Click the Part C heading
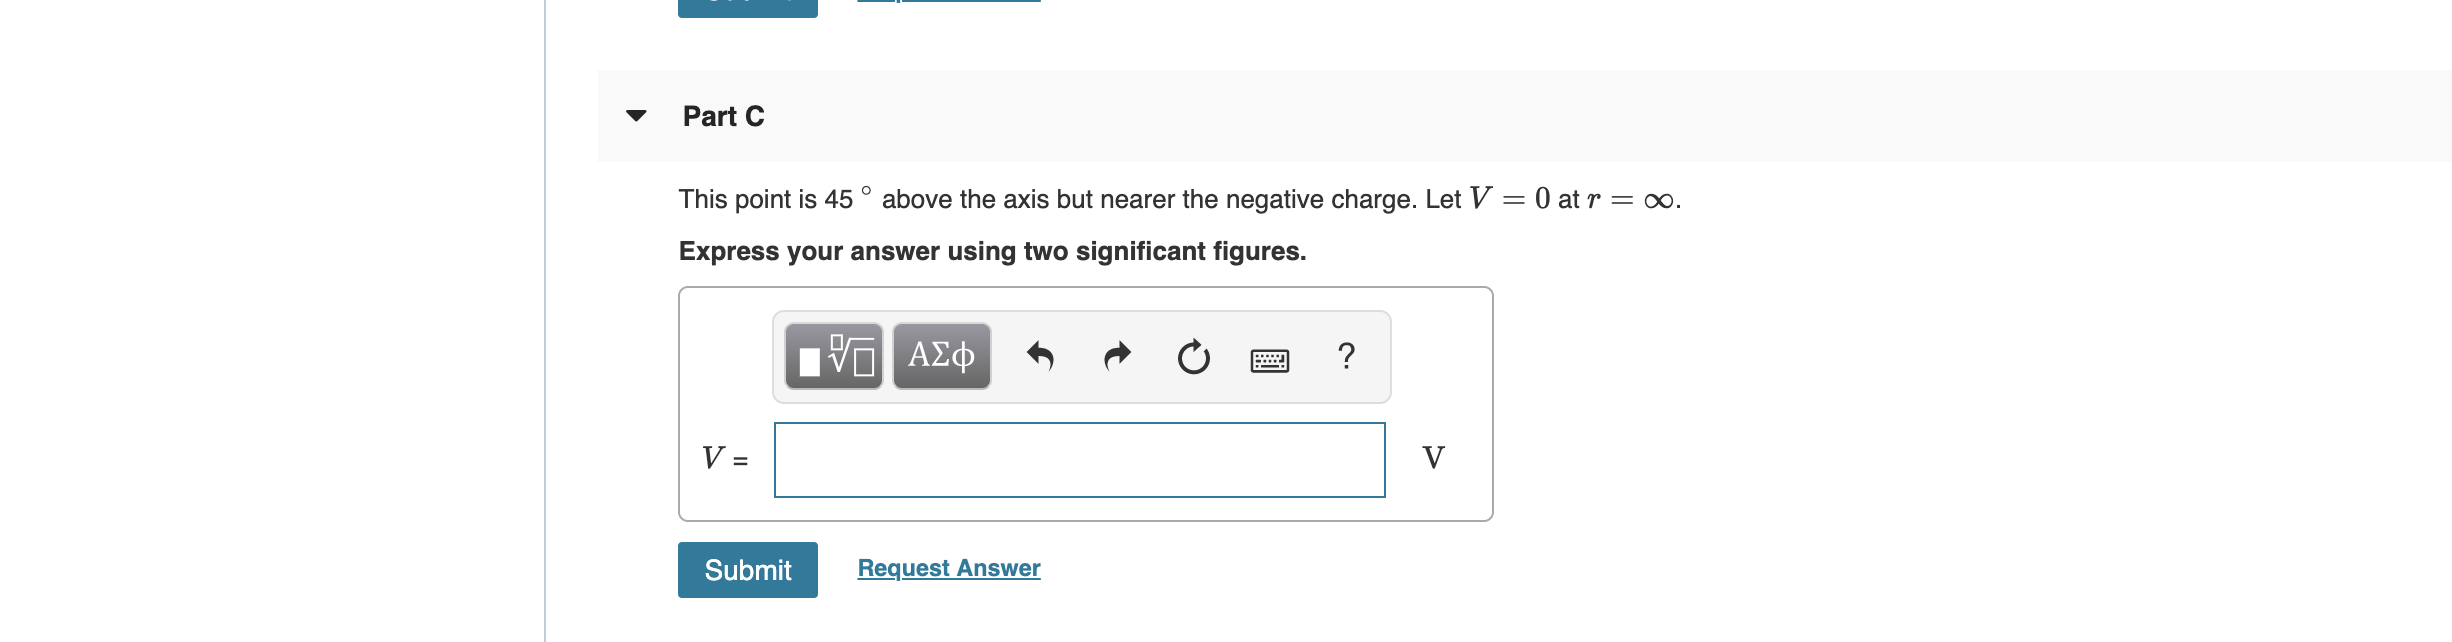 (722, 116)
